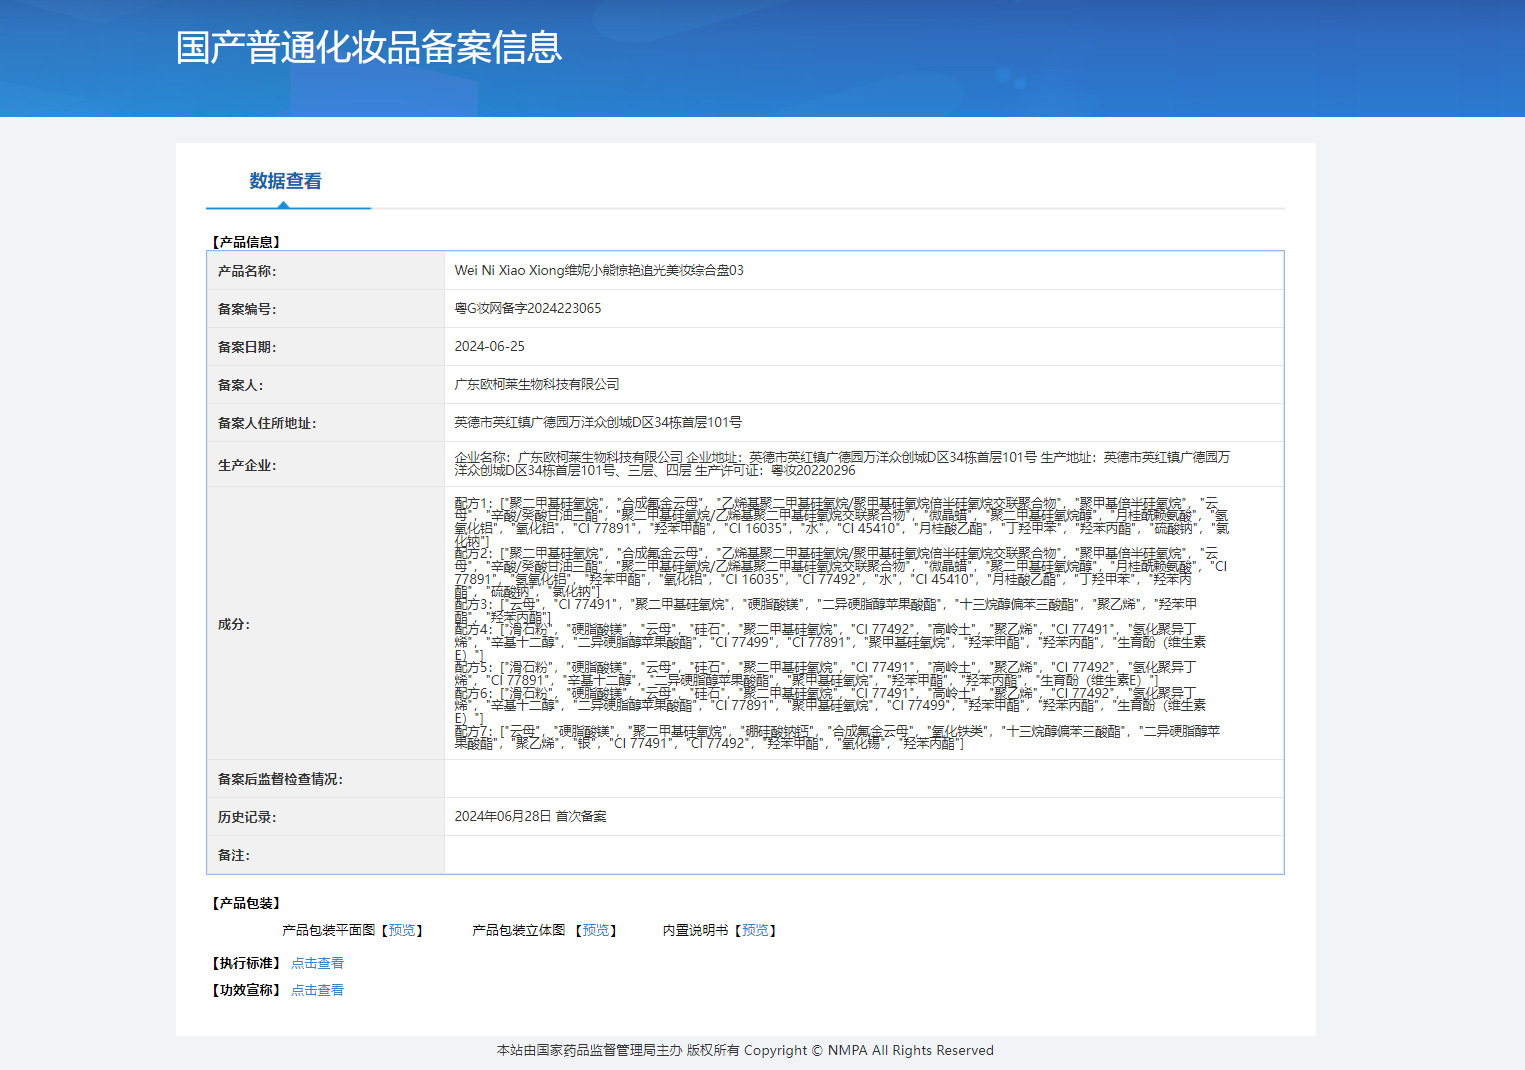Screen dimensions: 1525x1070
Task: Preview the 产品包装立体图 image
Action: [x=596, y=930]
